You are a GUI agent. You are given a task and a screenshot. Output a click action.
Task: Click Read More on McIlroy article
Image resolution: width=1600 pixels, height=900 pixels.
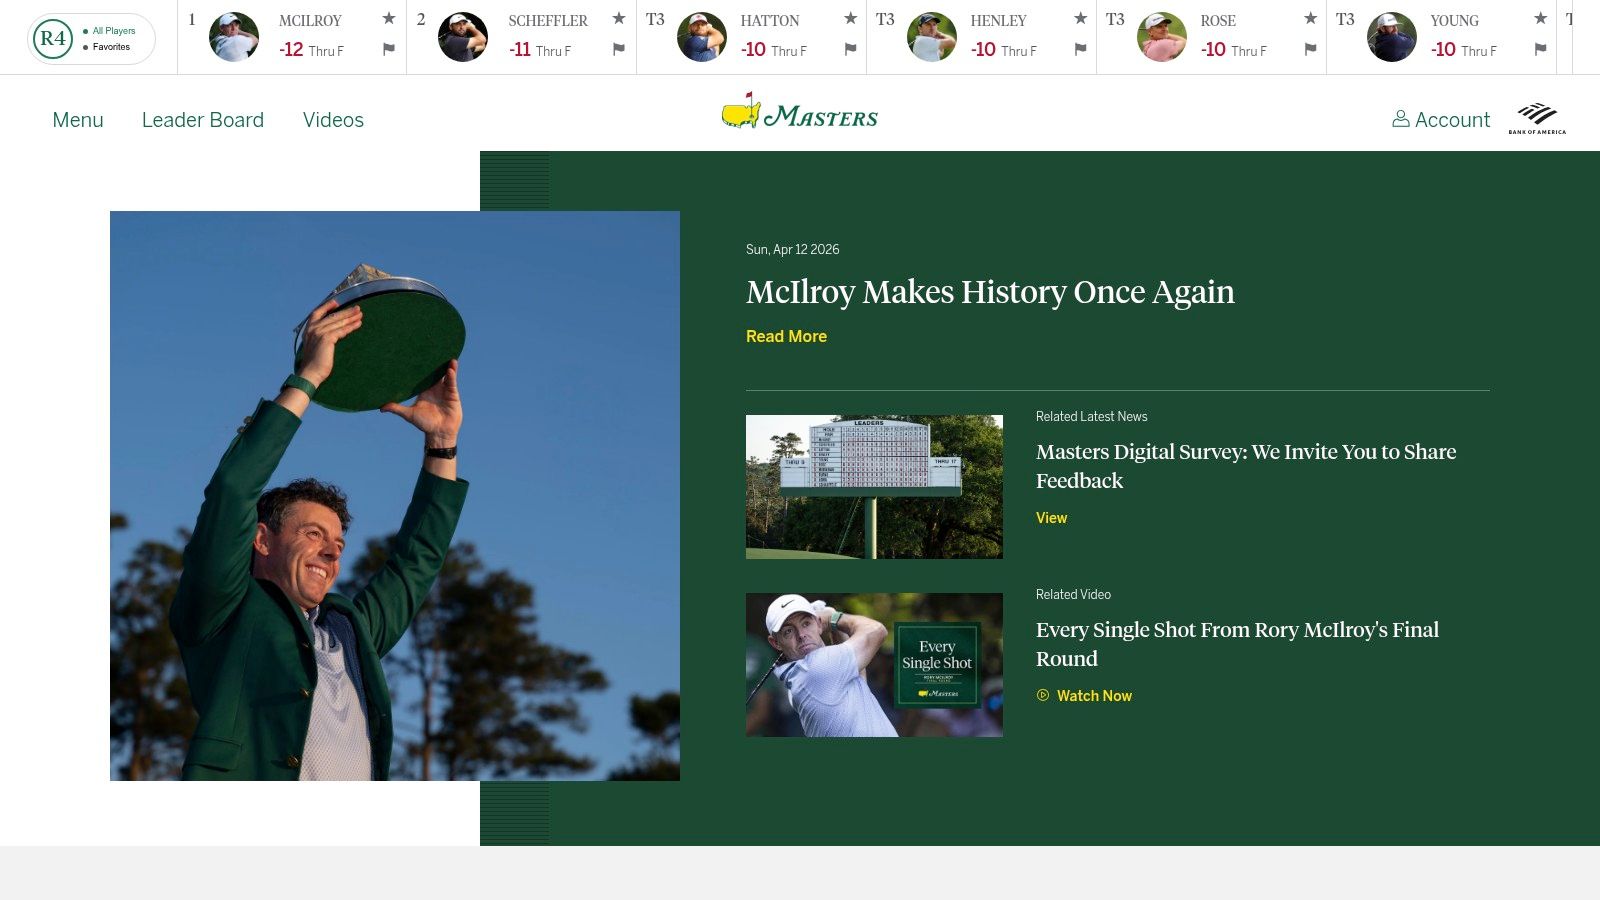[x=786, y=336]
